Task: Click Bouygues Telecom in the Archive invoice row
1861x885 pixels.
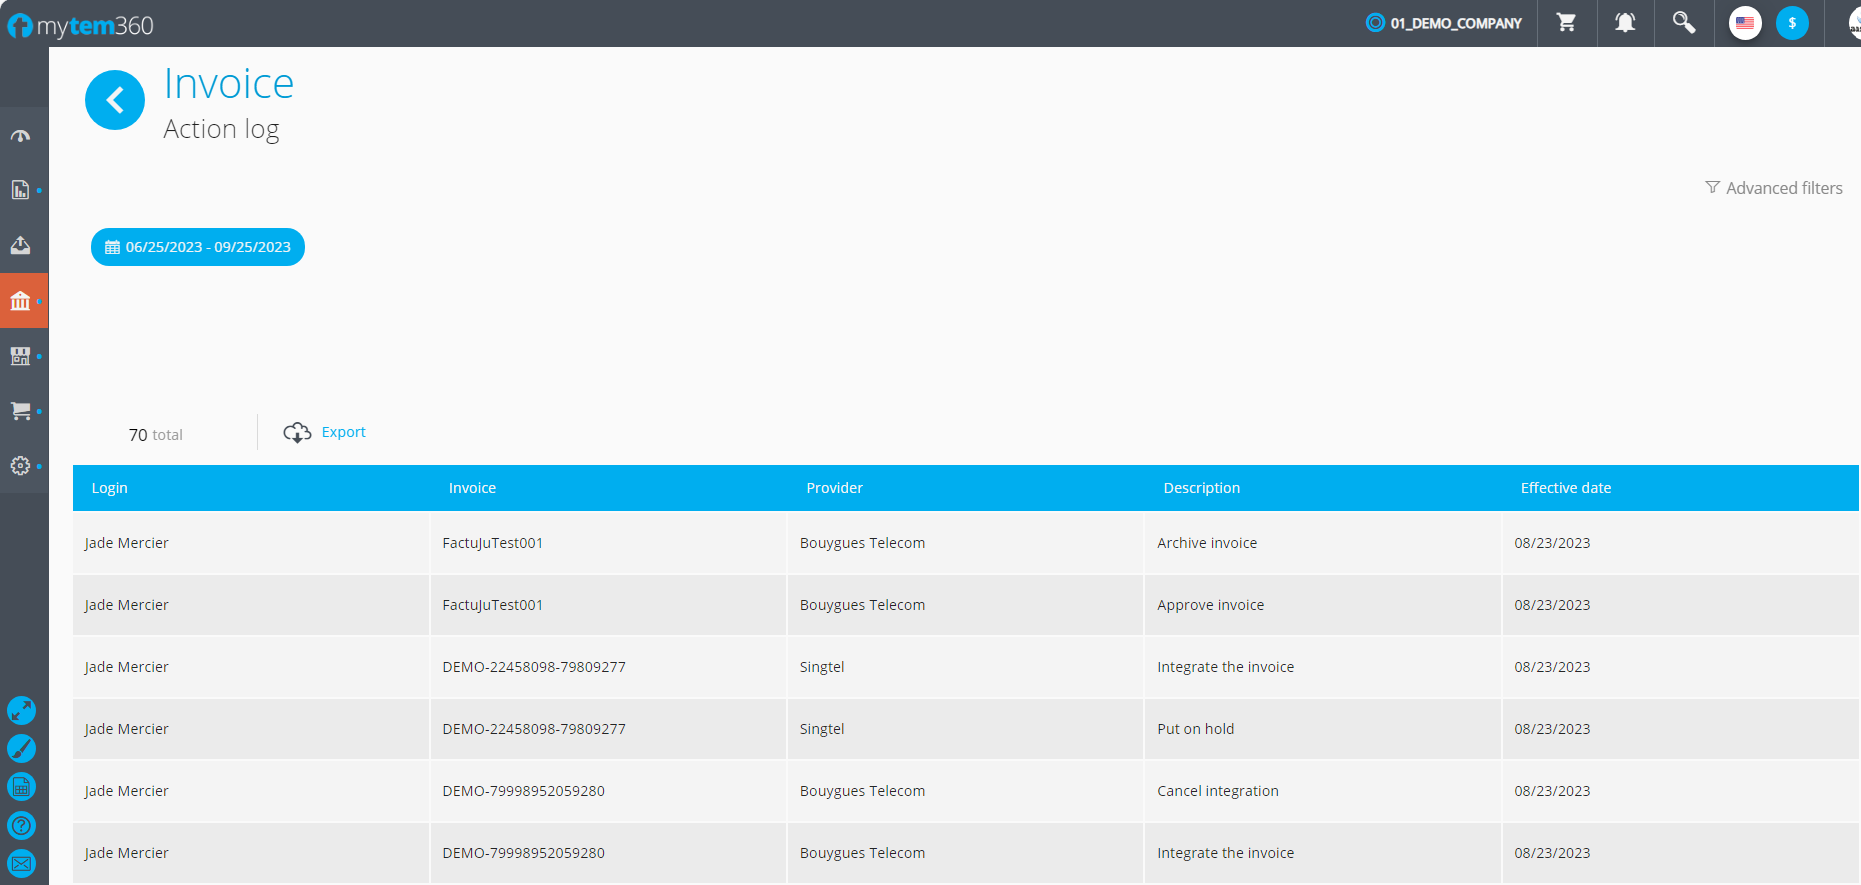Action: (862, 543)
